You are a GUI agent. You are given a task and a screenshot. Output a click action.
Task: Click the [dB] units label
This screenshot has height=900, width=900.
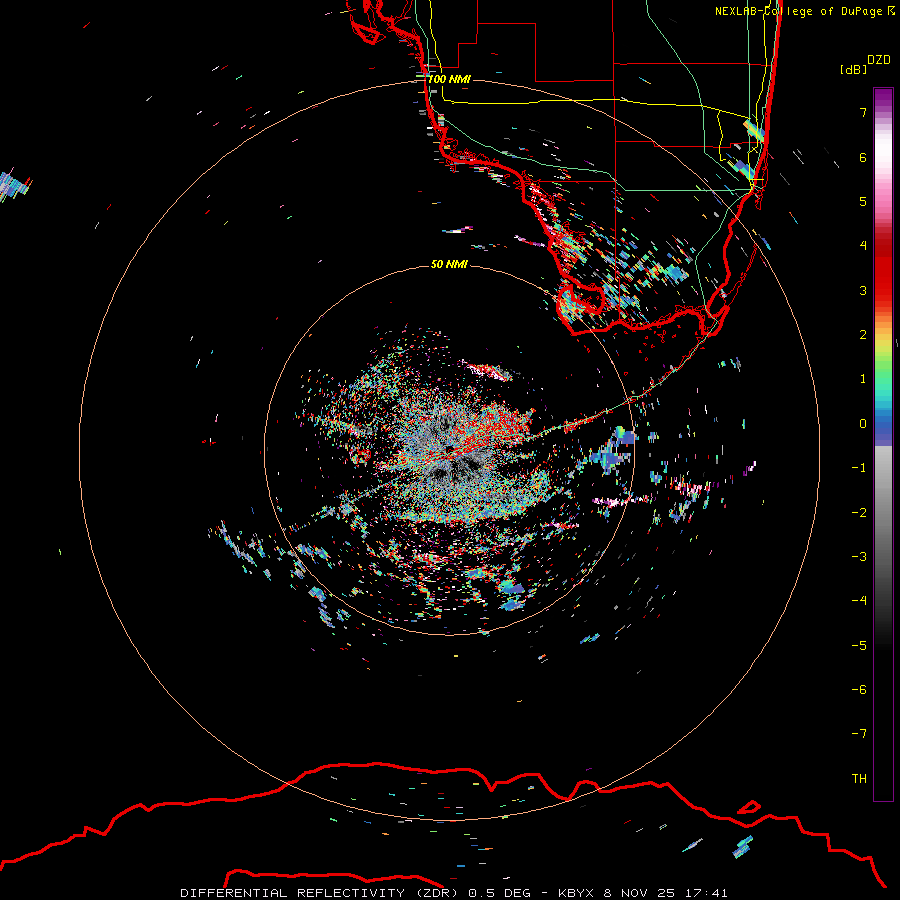coord(853,70)
